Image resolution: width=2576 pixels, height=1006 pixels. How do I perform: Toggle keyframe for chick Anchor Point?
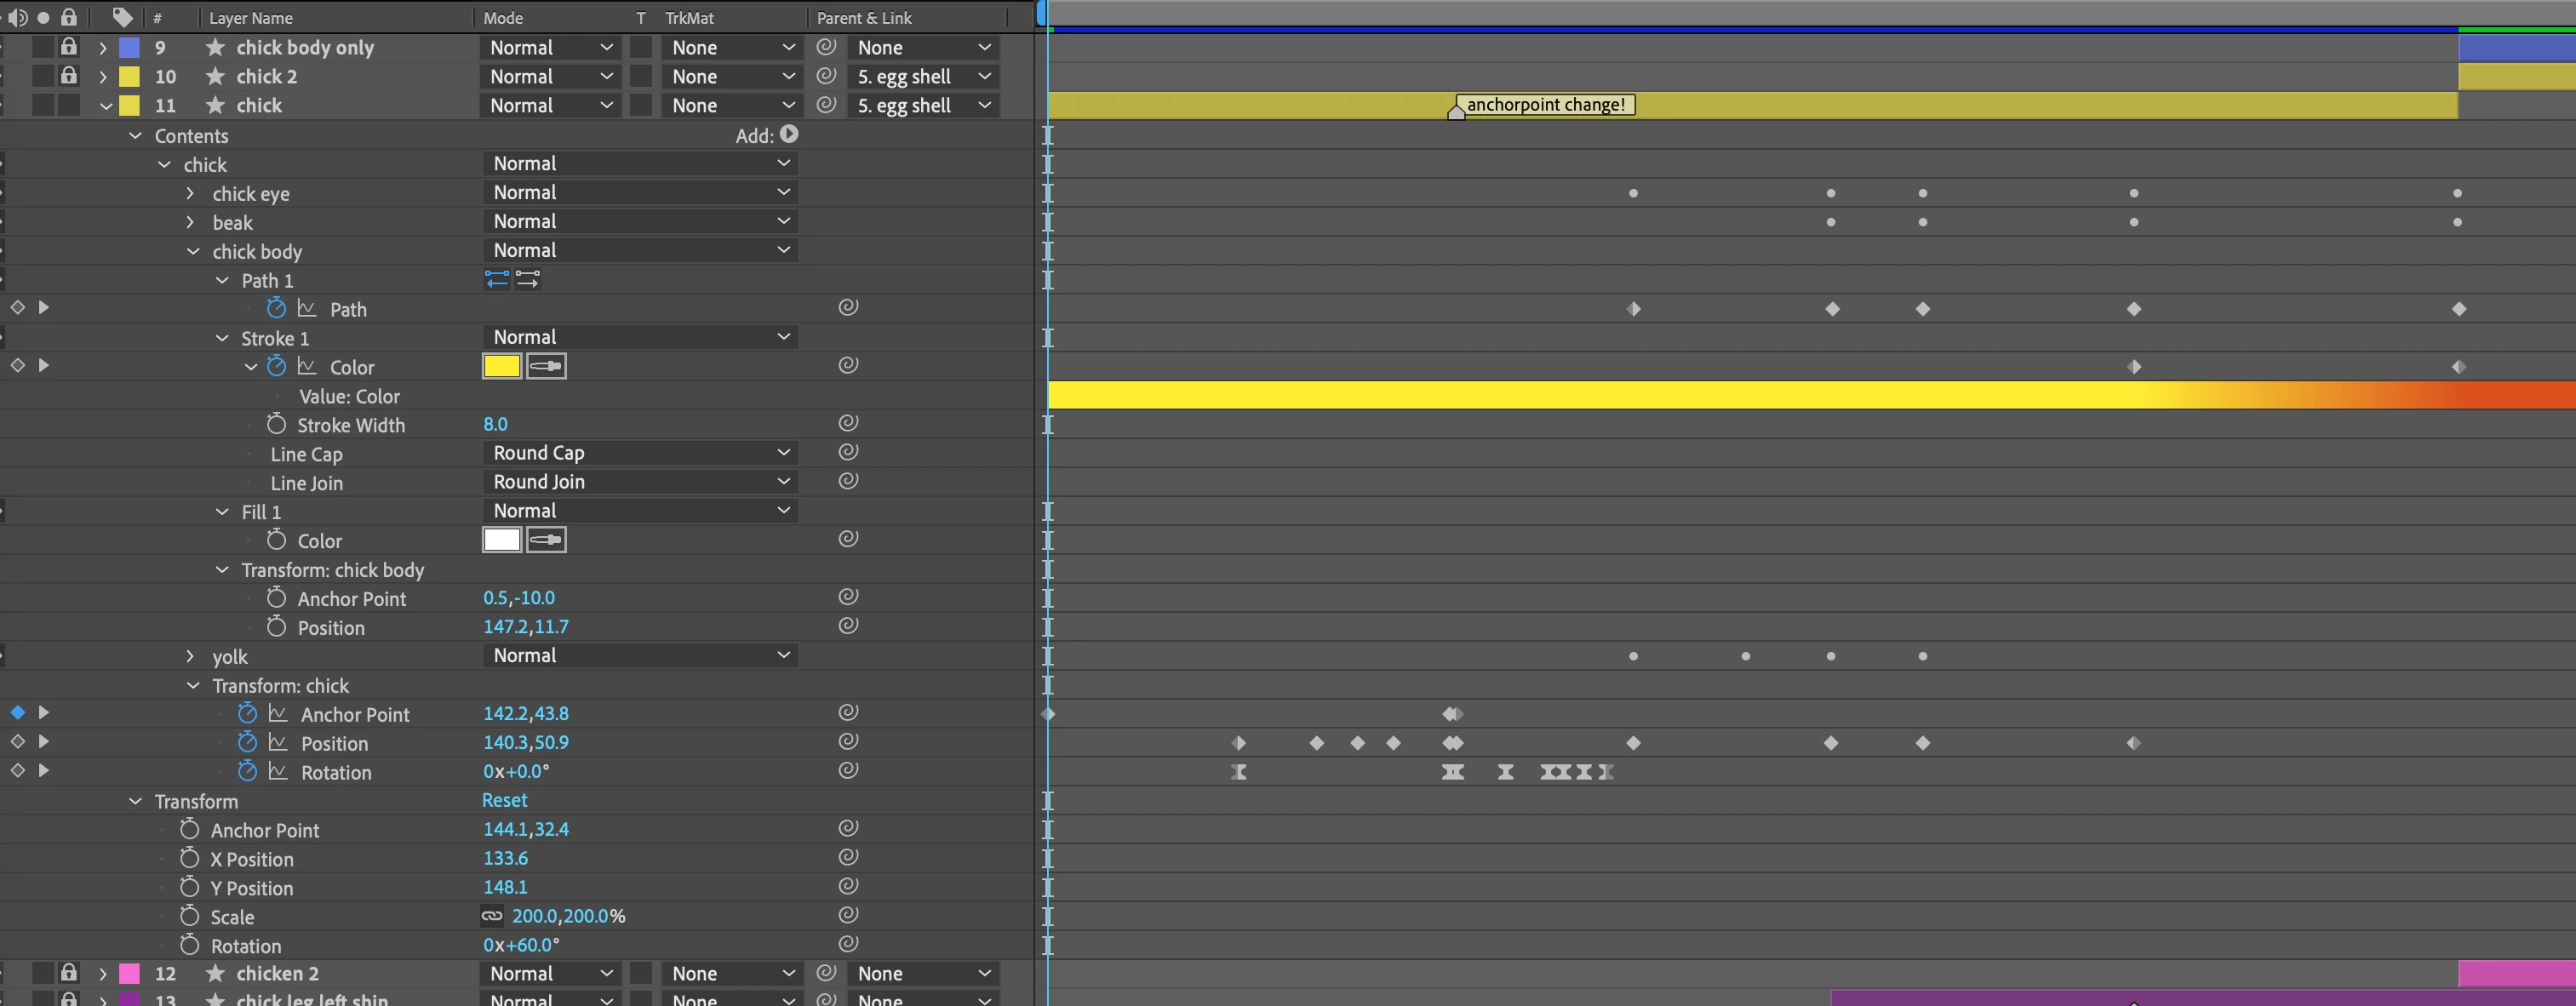point(18,713)
